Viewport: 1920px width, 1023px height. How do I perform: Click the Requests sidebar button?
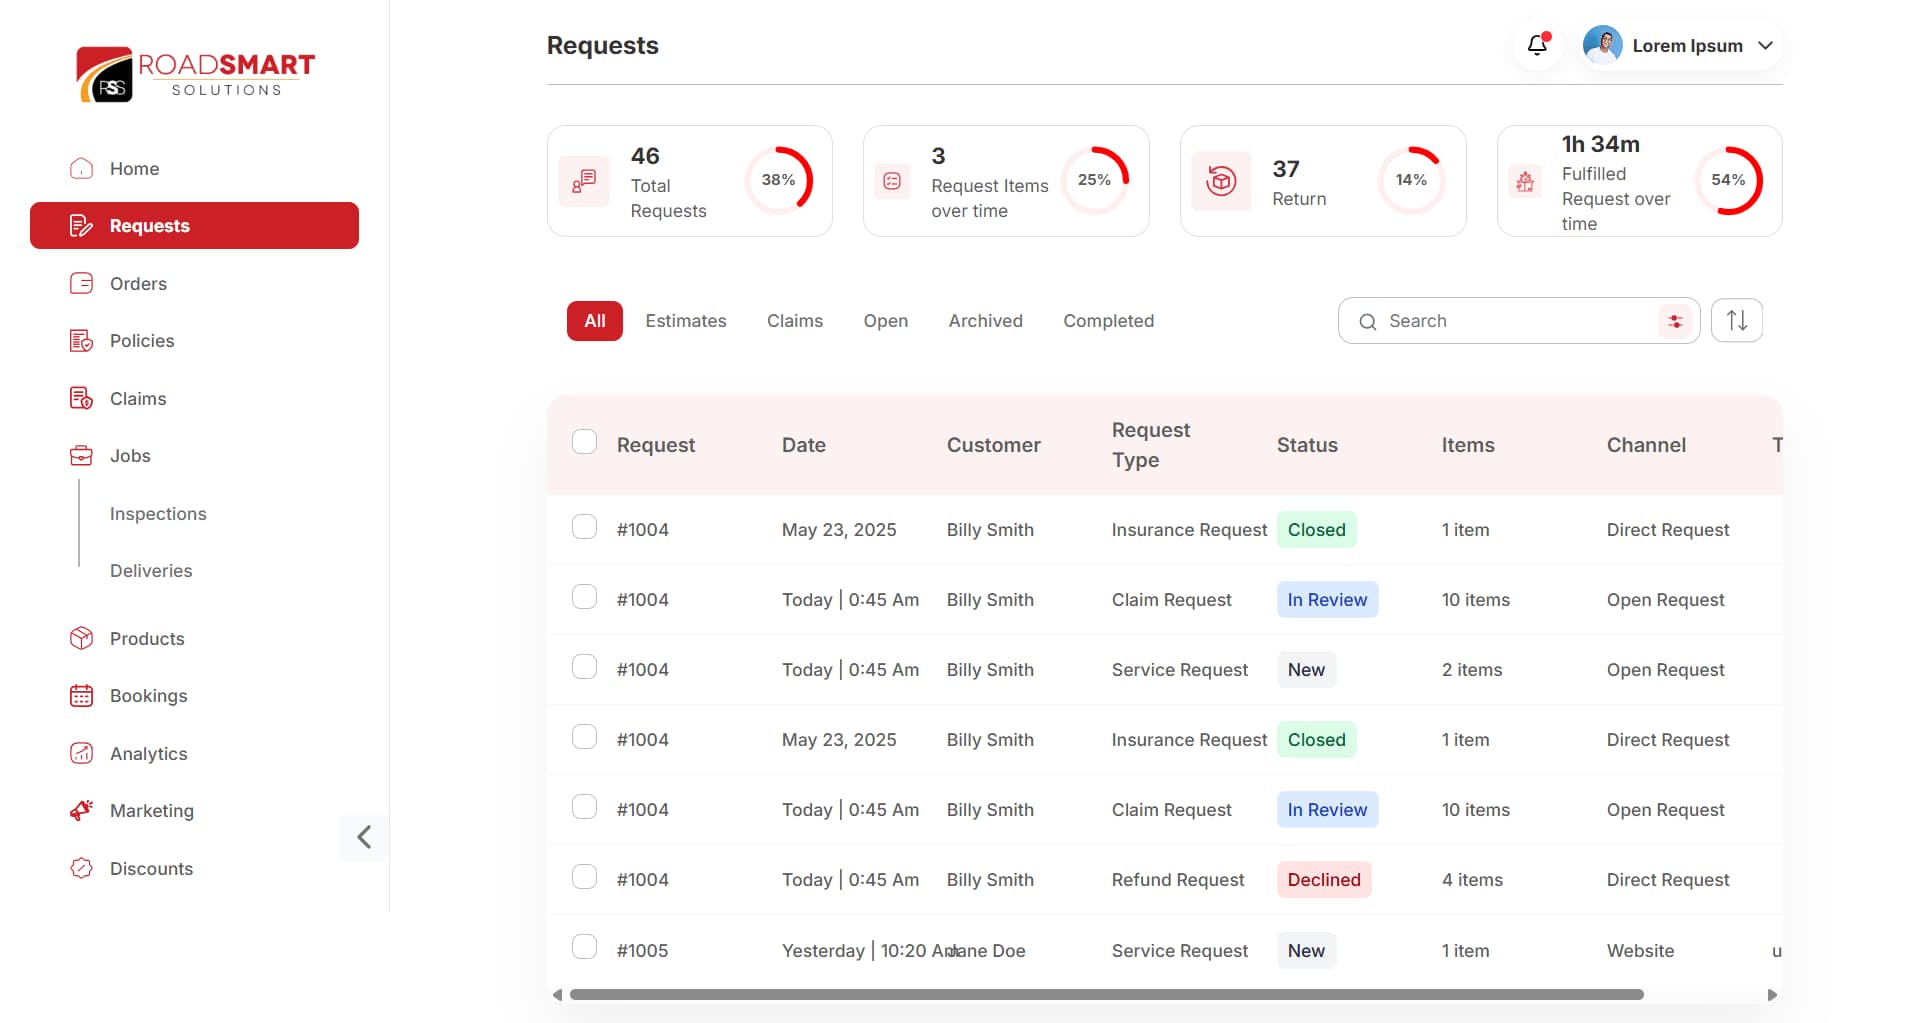point(194,226)
